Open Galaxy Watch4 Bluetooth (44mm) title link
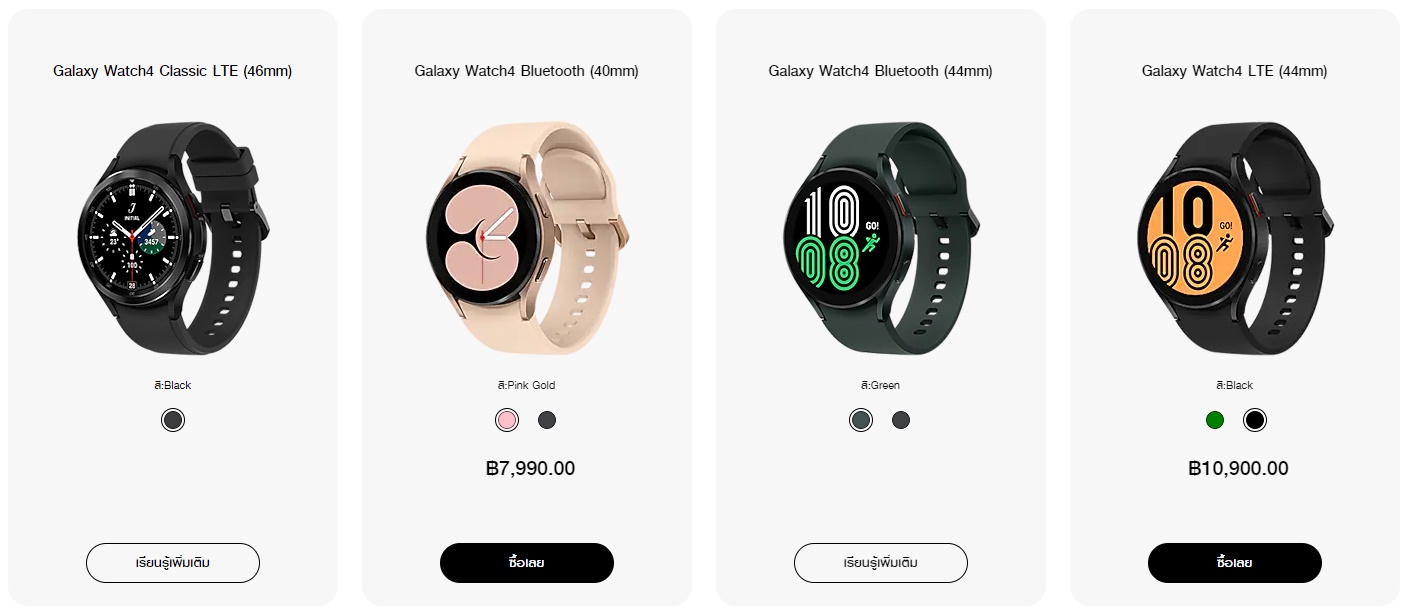Viewport: 1405px width, 613px height. tap(881, 71)
